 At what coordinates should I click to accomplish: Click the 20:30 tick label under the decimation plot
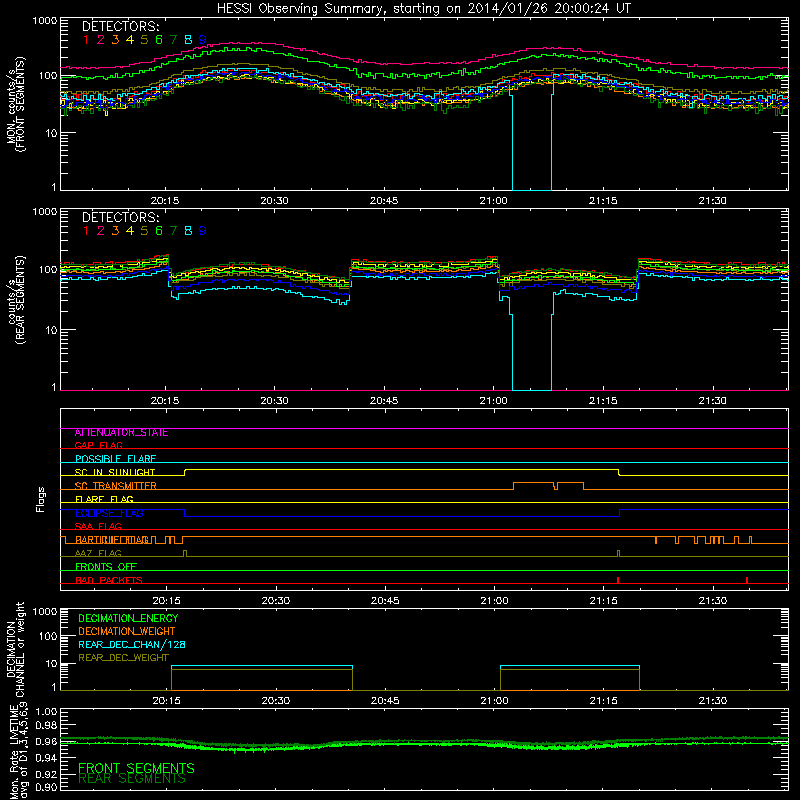(x=276, y=701)
